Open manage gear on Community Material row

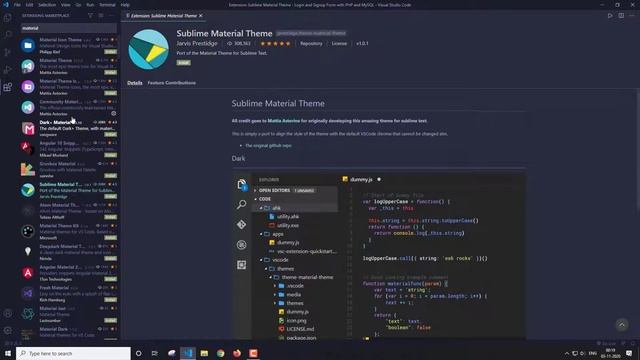point(113,113)
